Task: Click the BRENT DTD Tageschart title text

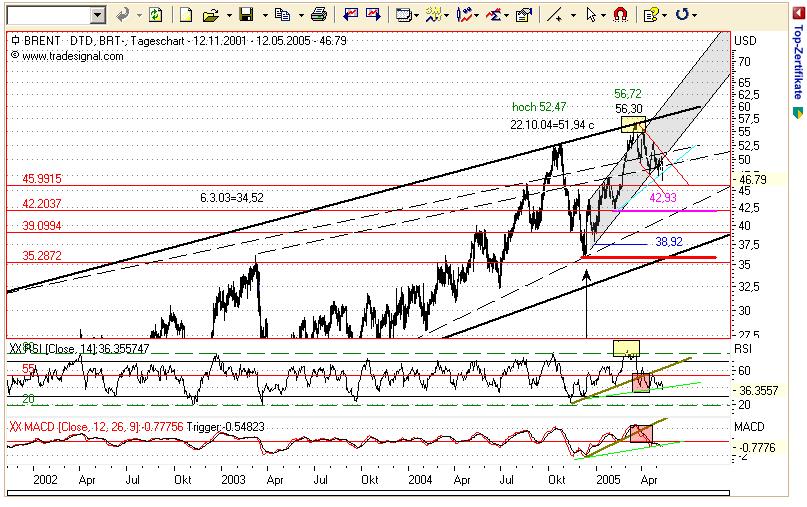Action: tap(185, 40)
